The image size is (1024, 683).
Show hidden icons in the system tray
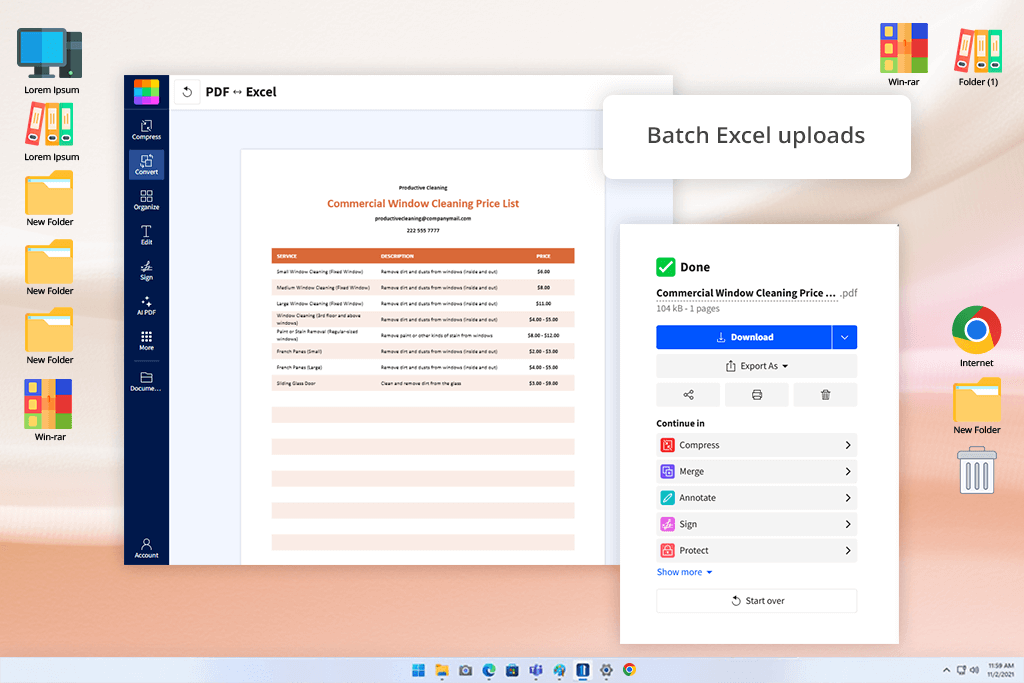coord(946,670)
